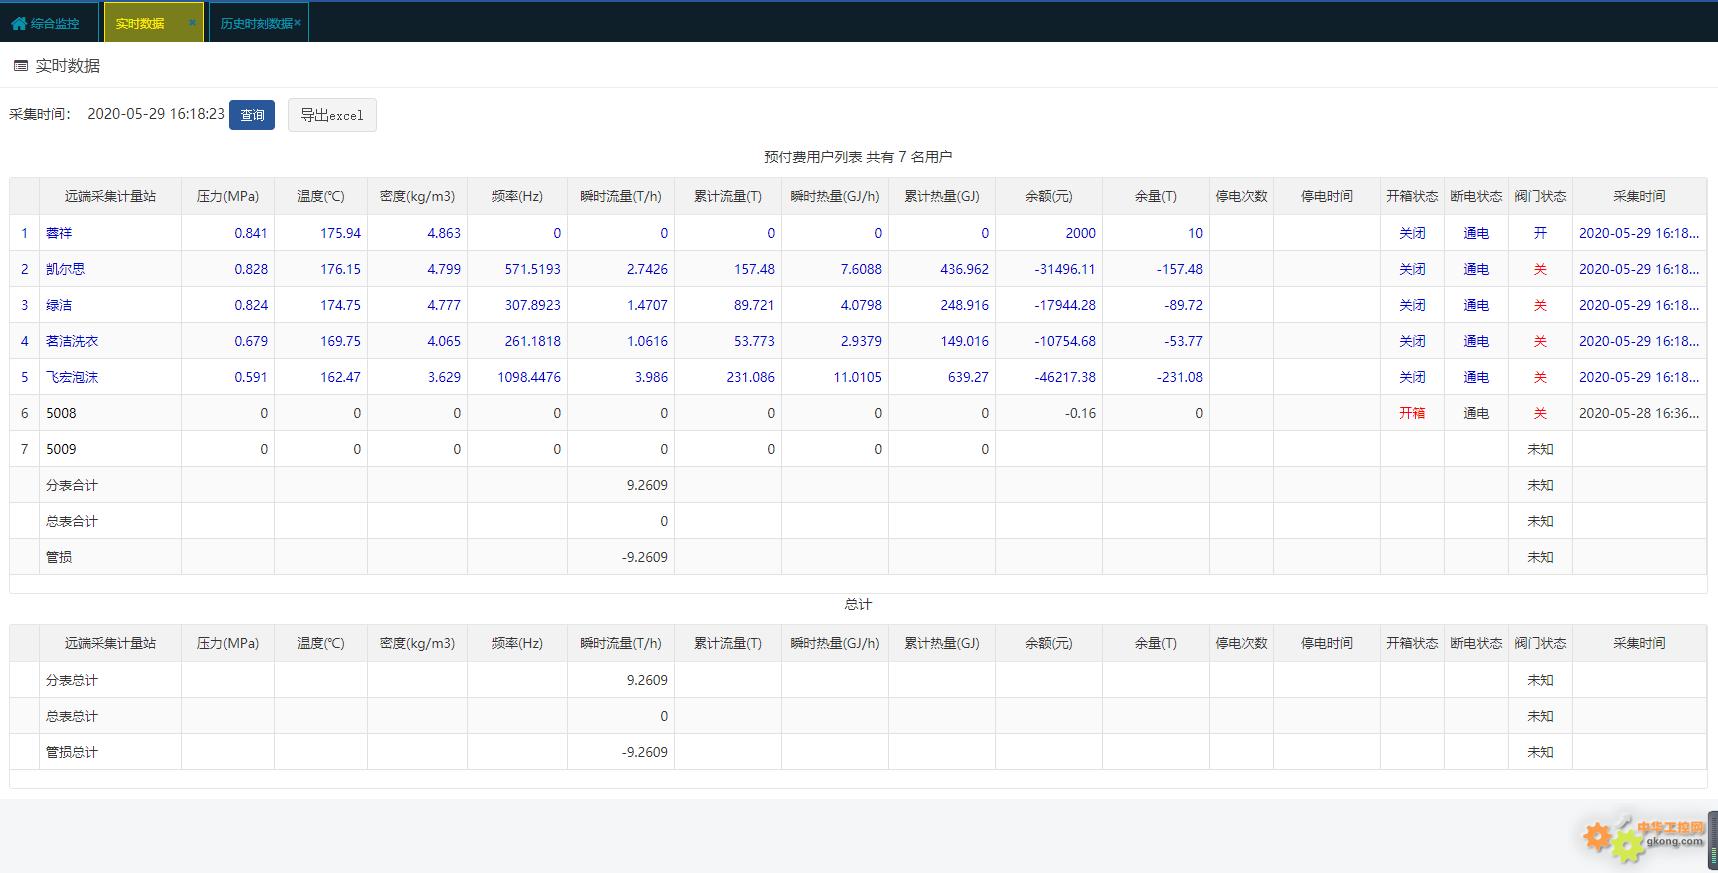Click the 总表合计 row label

(72, 521)
